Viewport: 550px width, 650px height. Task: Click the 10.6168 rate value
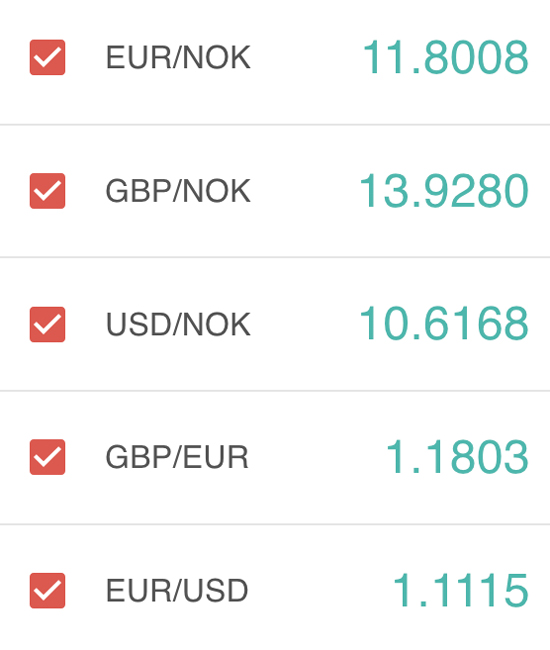tap(443, 323)
